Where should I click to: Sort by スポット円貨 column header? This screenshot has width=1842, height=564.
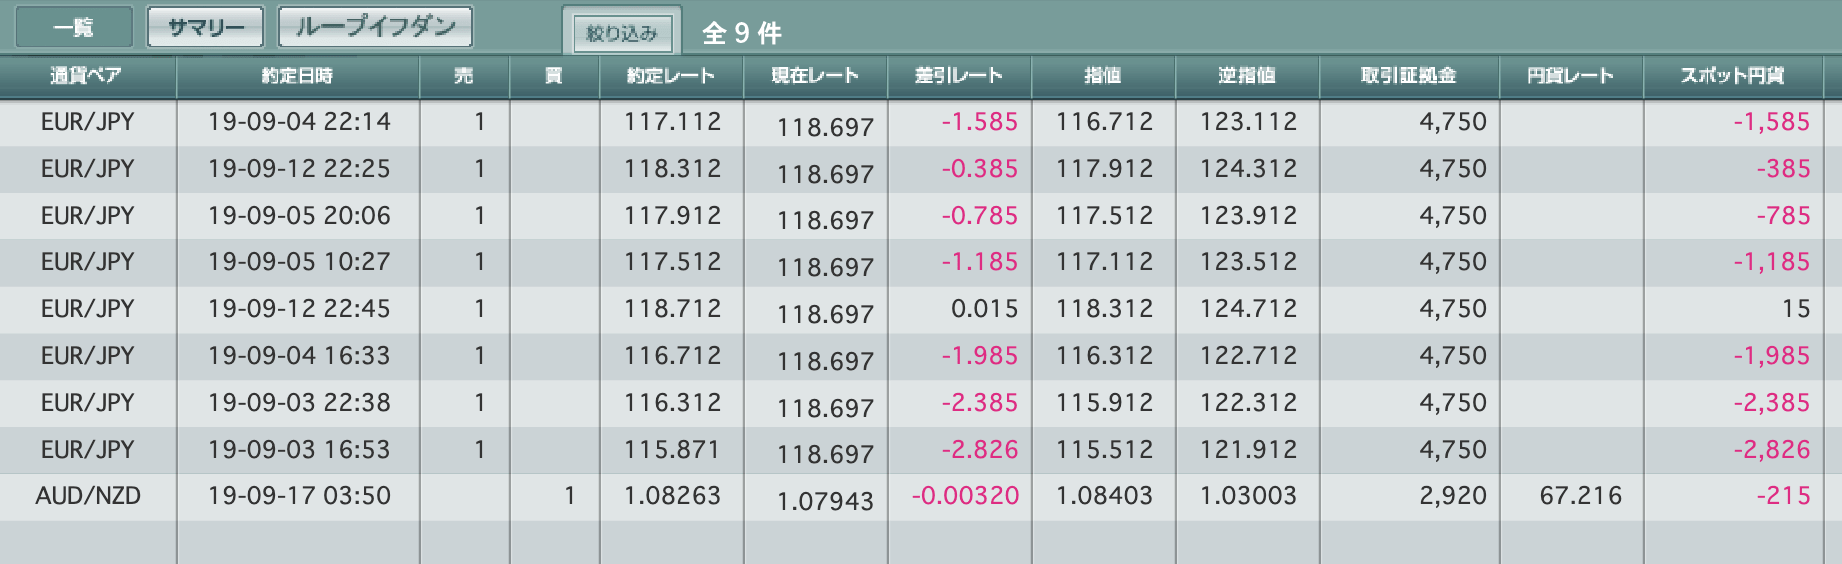point(1733,76)
